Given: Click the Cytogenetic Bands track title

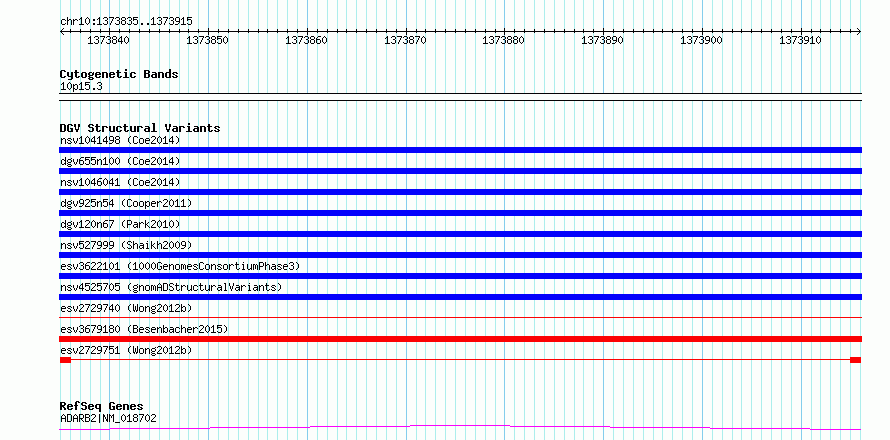Looking at the screenshot, I should 119,74.
